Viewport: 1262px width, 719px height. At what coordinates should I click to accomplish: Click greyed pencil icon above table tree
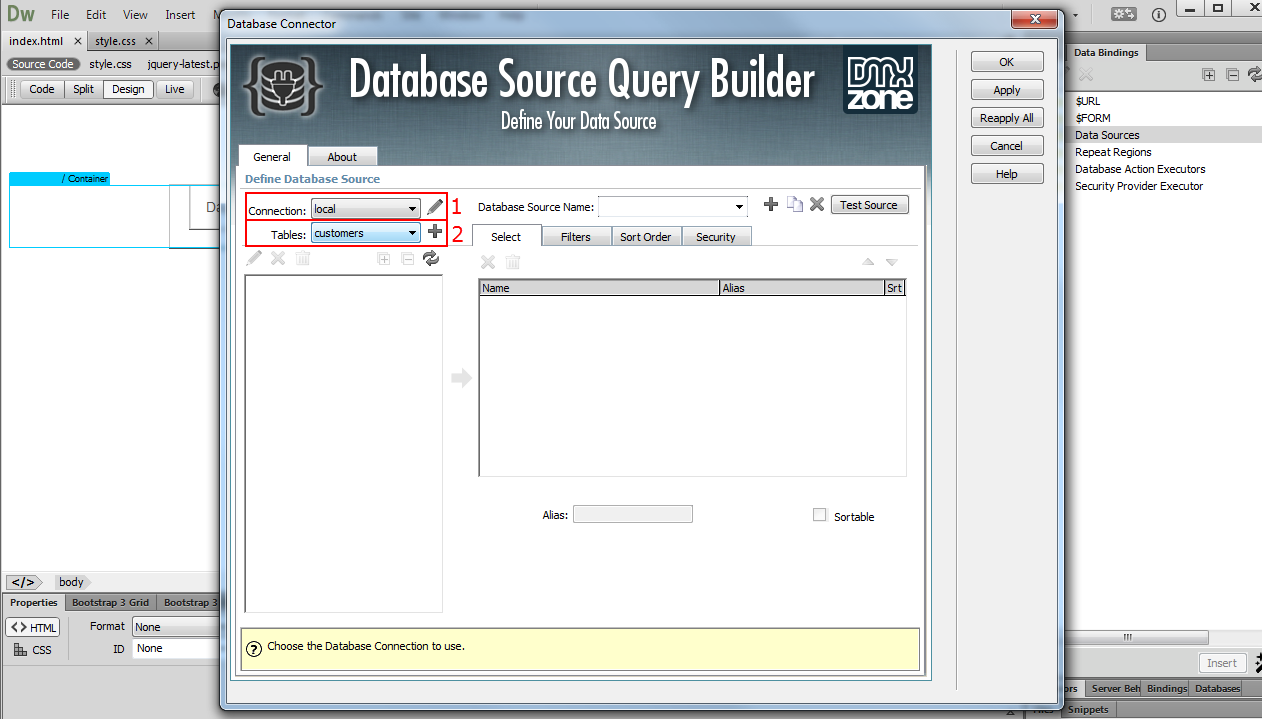coord(255,259)
